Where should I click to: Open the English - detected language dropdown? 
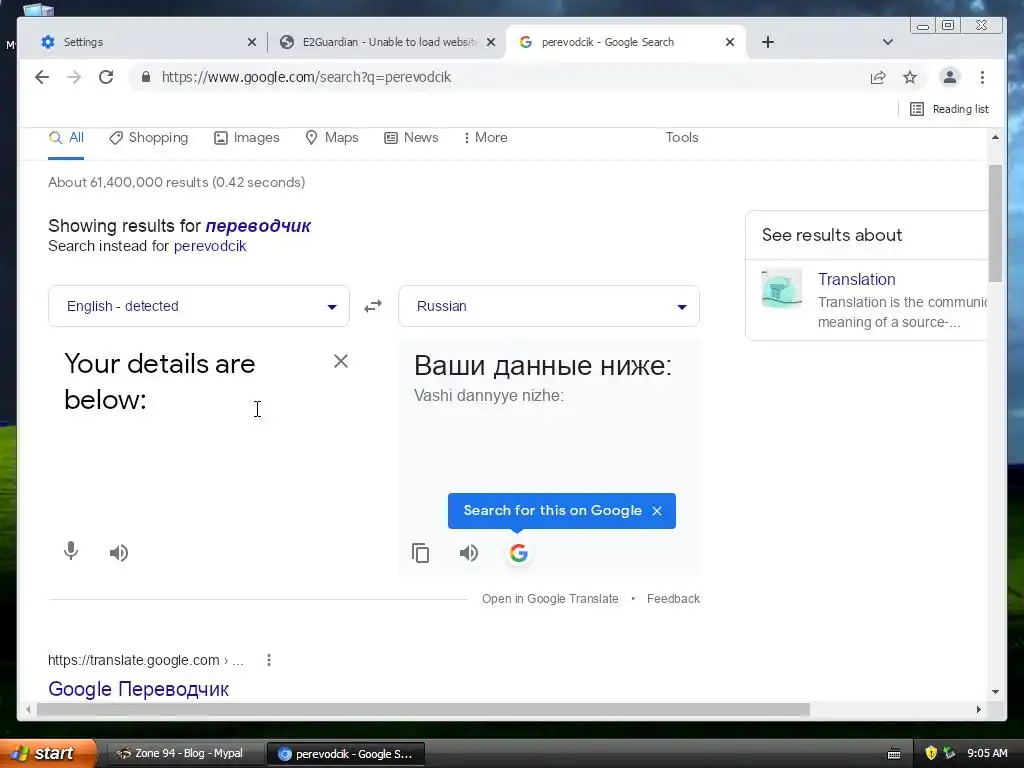tap(199, 306)
